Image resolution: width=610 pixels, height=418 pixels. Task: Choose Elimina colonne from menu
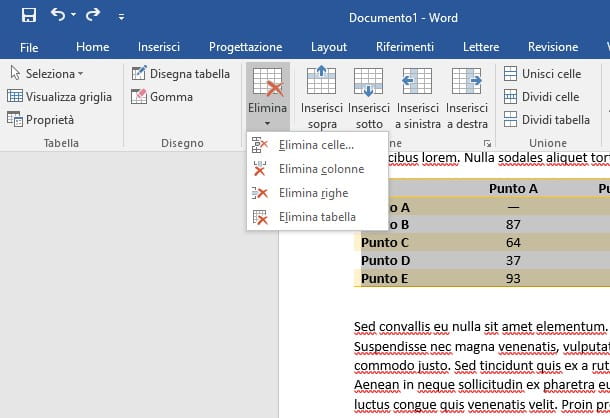point(320,169)
